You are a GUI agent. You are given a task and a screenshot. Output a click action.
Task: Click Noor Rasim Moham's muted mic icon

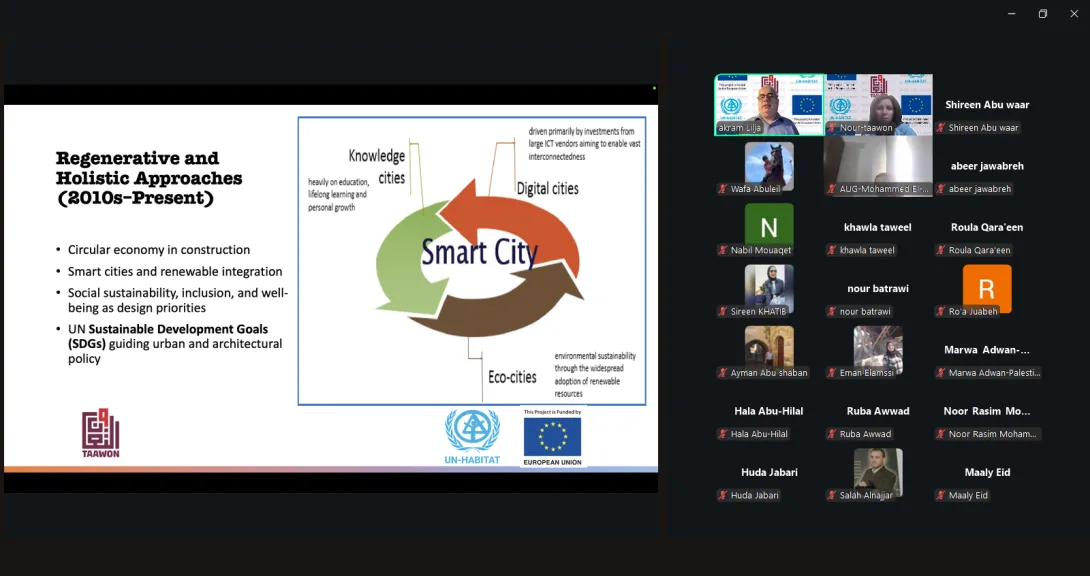(941, 434)
